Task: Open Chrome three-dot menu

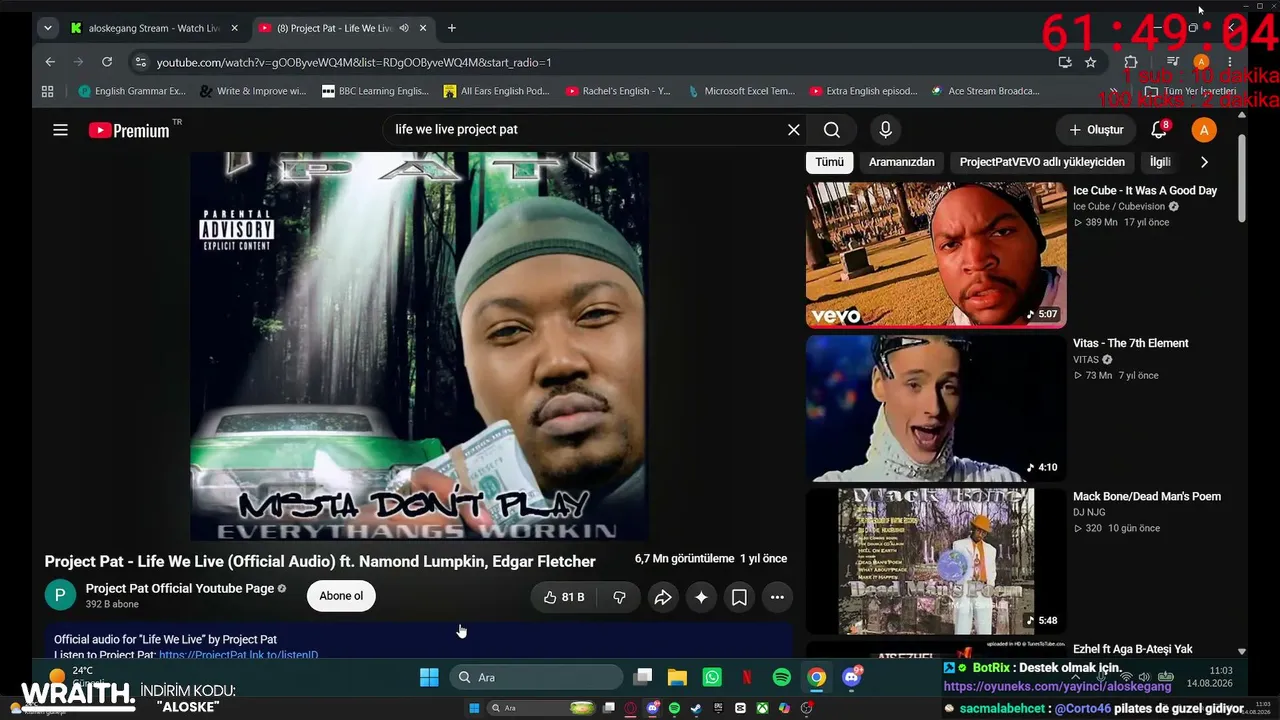Action: (1230, 62)
